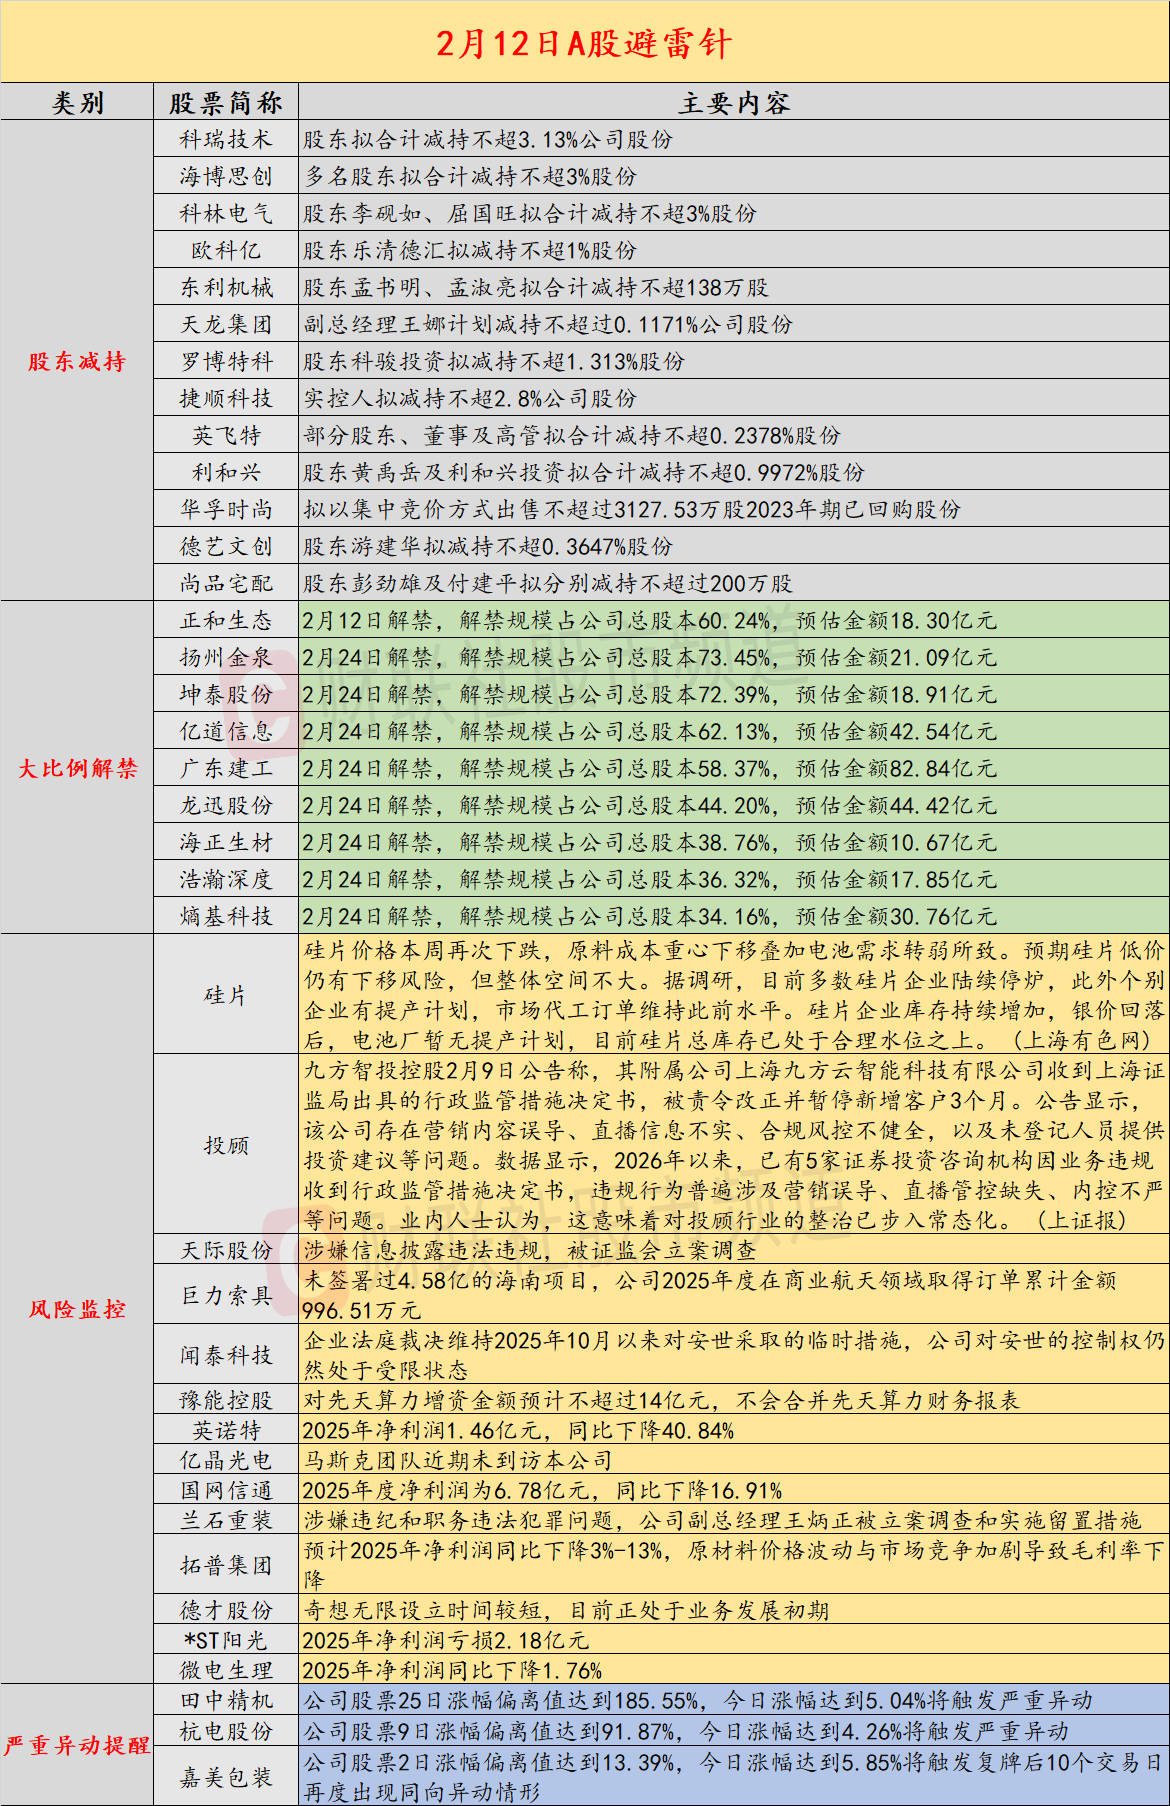Click the red '大比例解禁' category cell
The image size is (1170, 1806).
pos(77,768)
